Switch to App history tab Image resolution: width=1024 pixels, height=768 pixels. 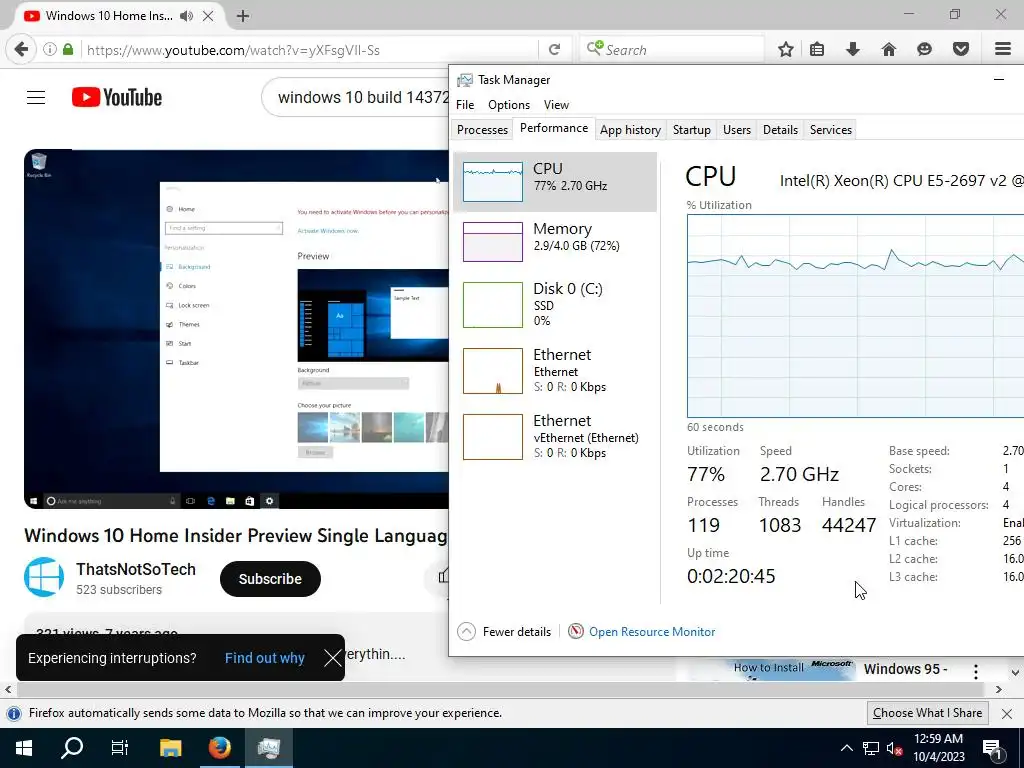tap(630, 129)
